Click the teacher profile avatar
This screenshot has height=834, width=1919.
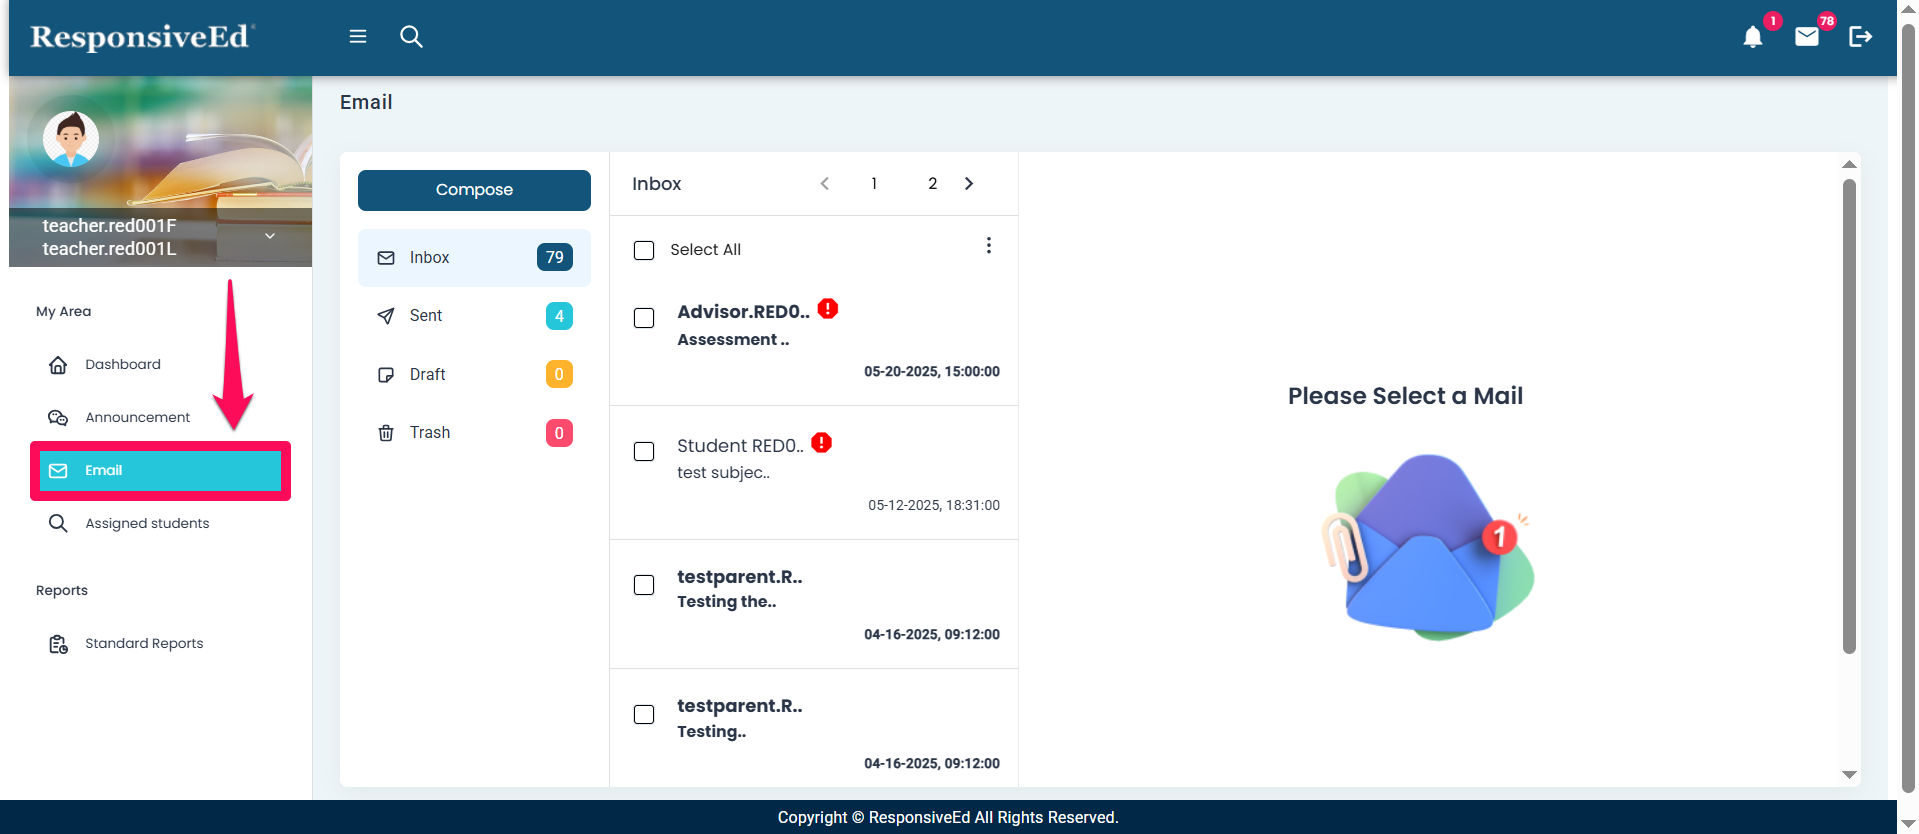(71, 139)
